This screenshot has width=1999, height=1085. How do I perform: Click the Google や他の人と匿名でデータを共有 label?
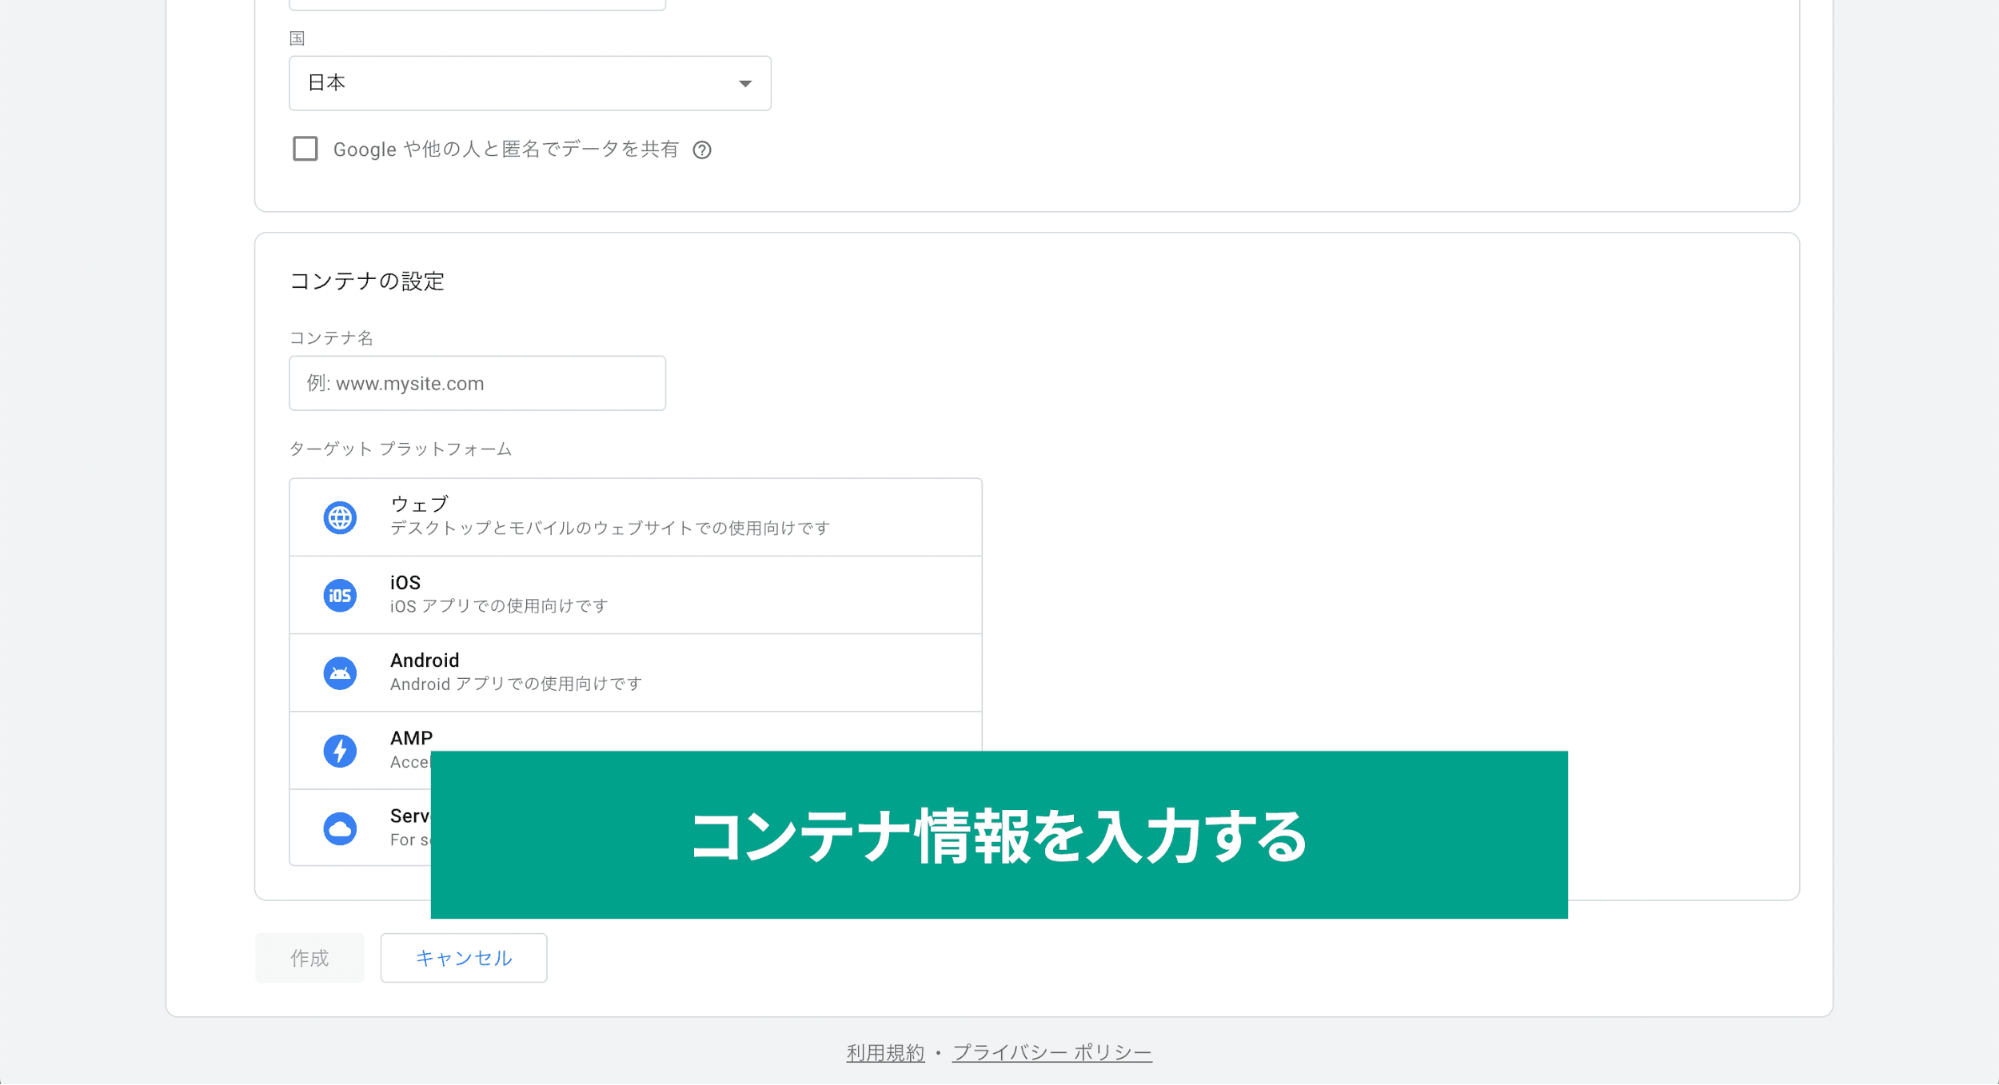tap(506, 149)
